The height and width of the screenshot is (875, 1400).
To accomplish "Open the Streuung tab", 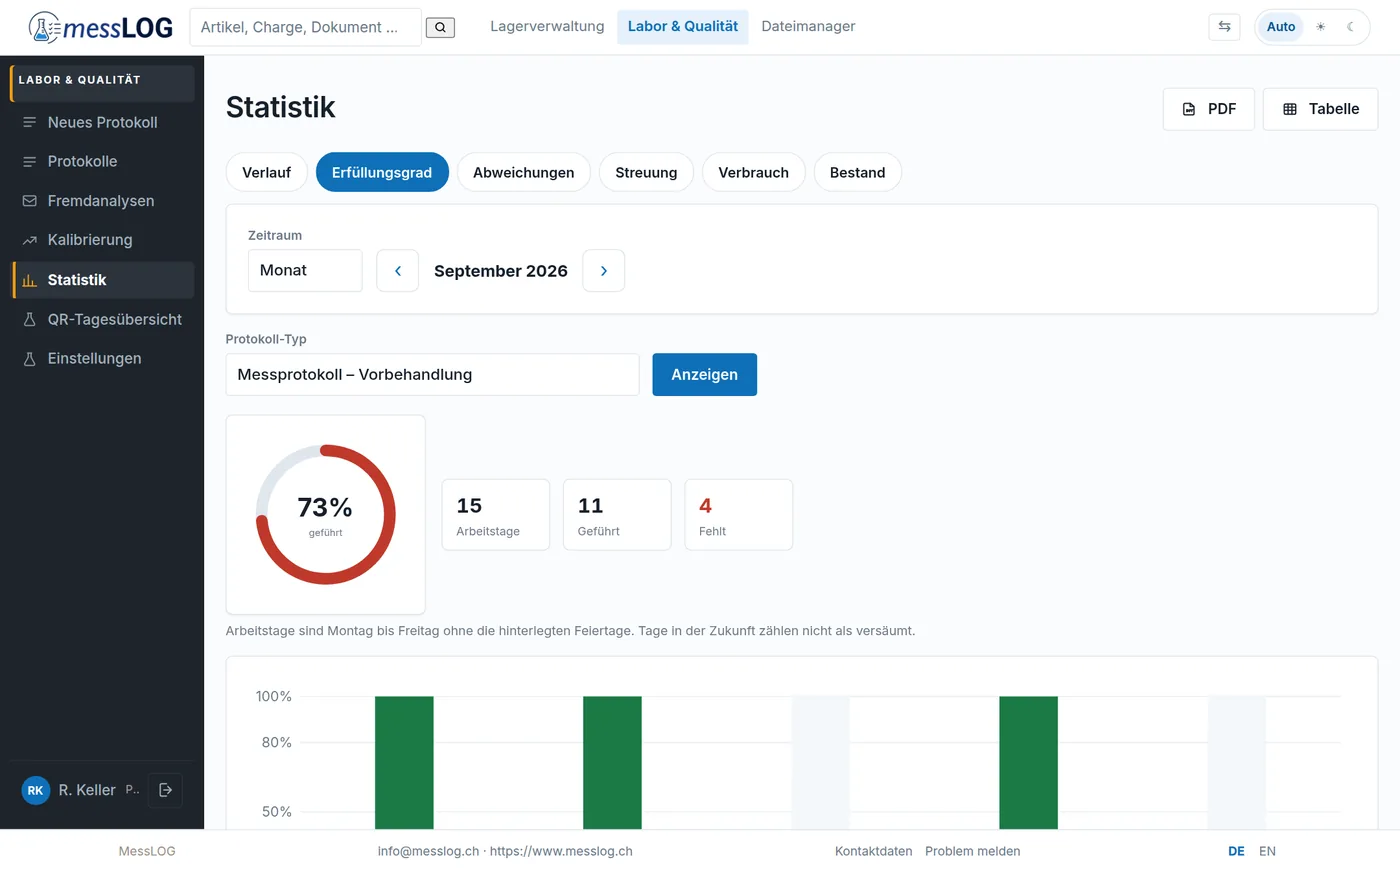I will pyautogui.click(x=646, y=173).
